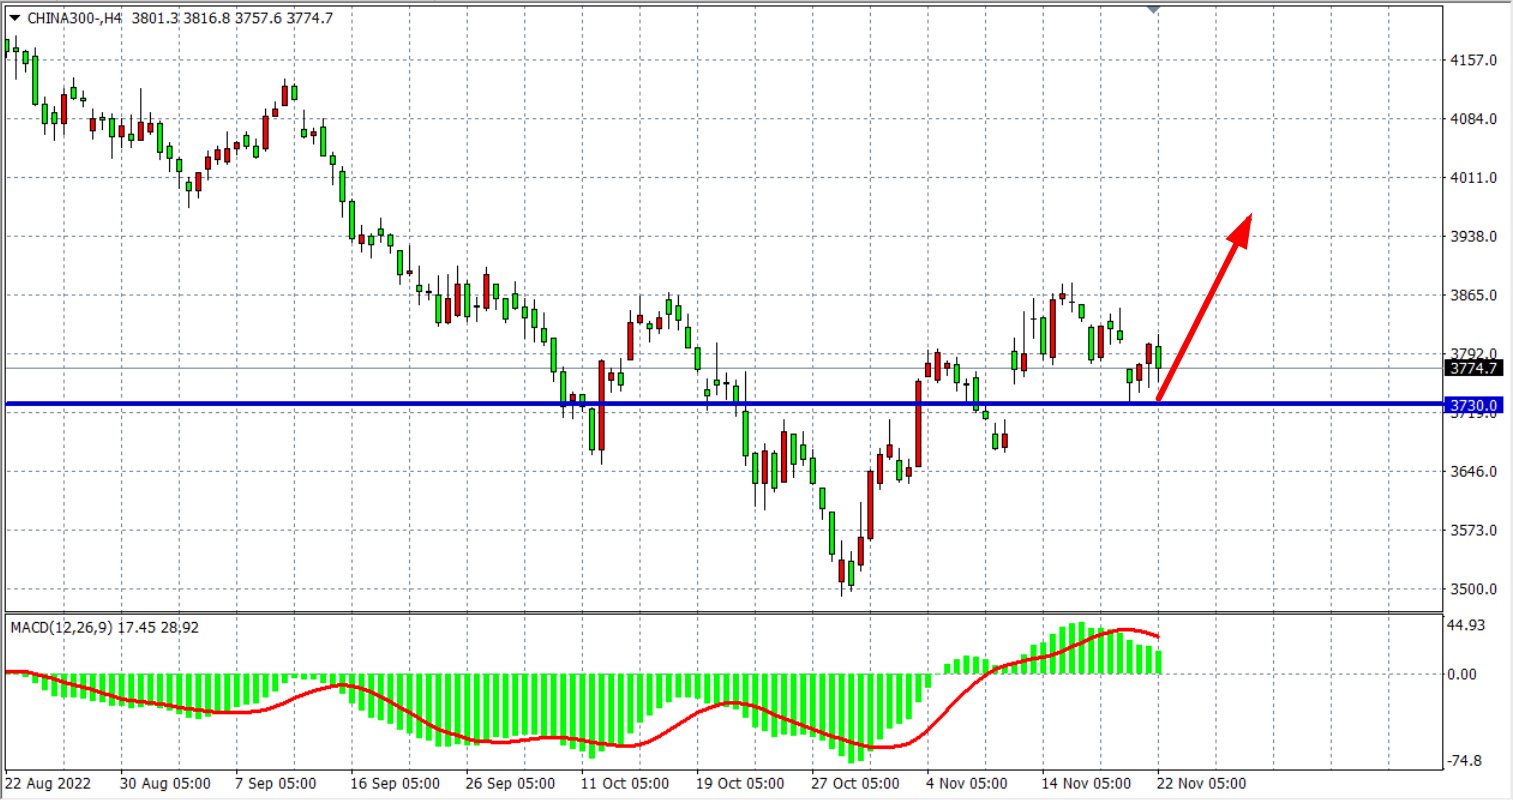
Task: Select the red arrow's arrowhead
Action: [1241, 229]
